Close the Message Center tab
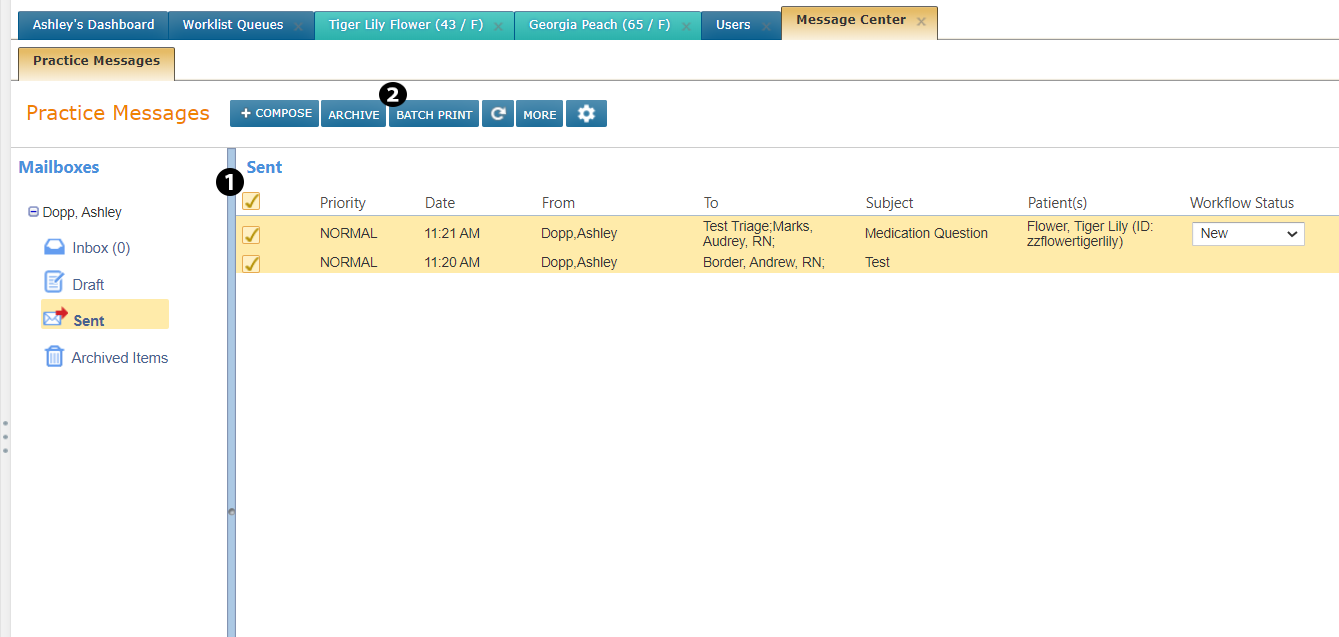This screenshot has width=1339, height=637. 921,21
